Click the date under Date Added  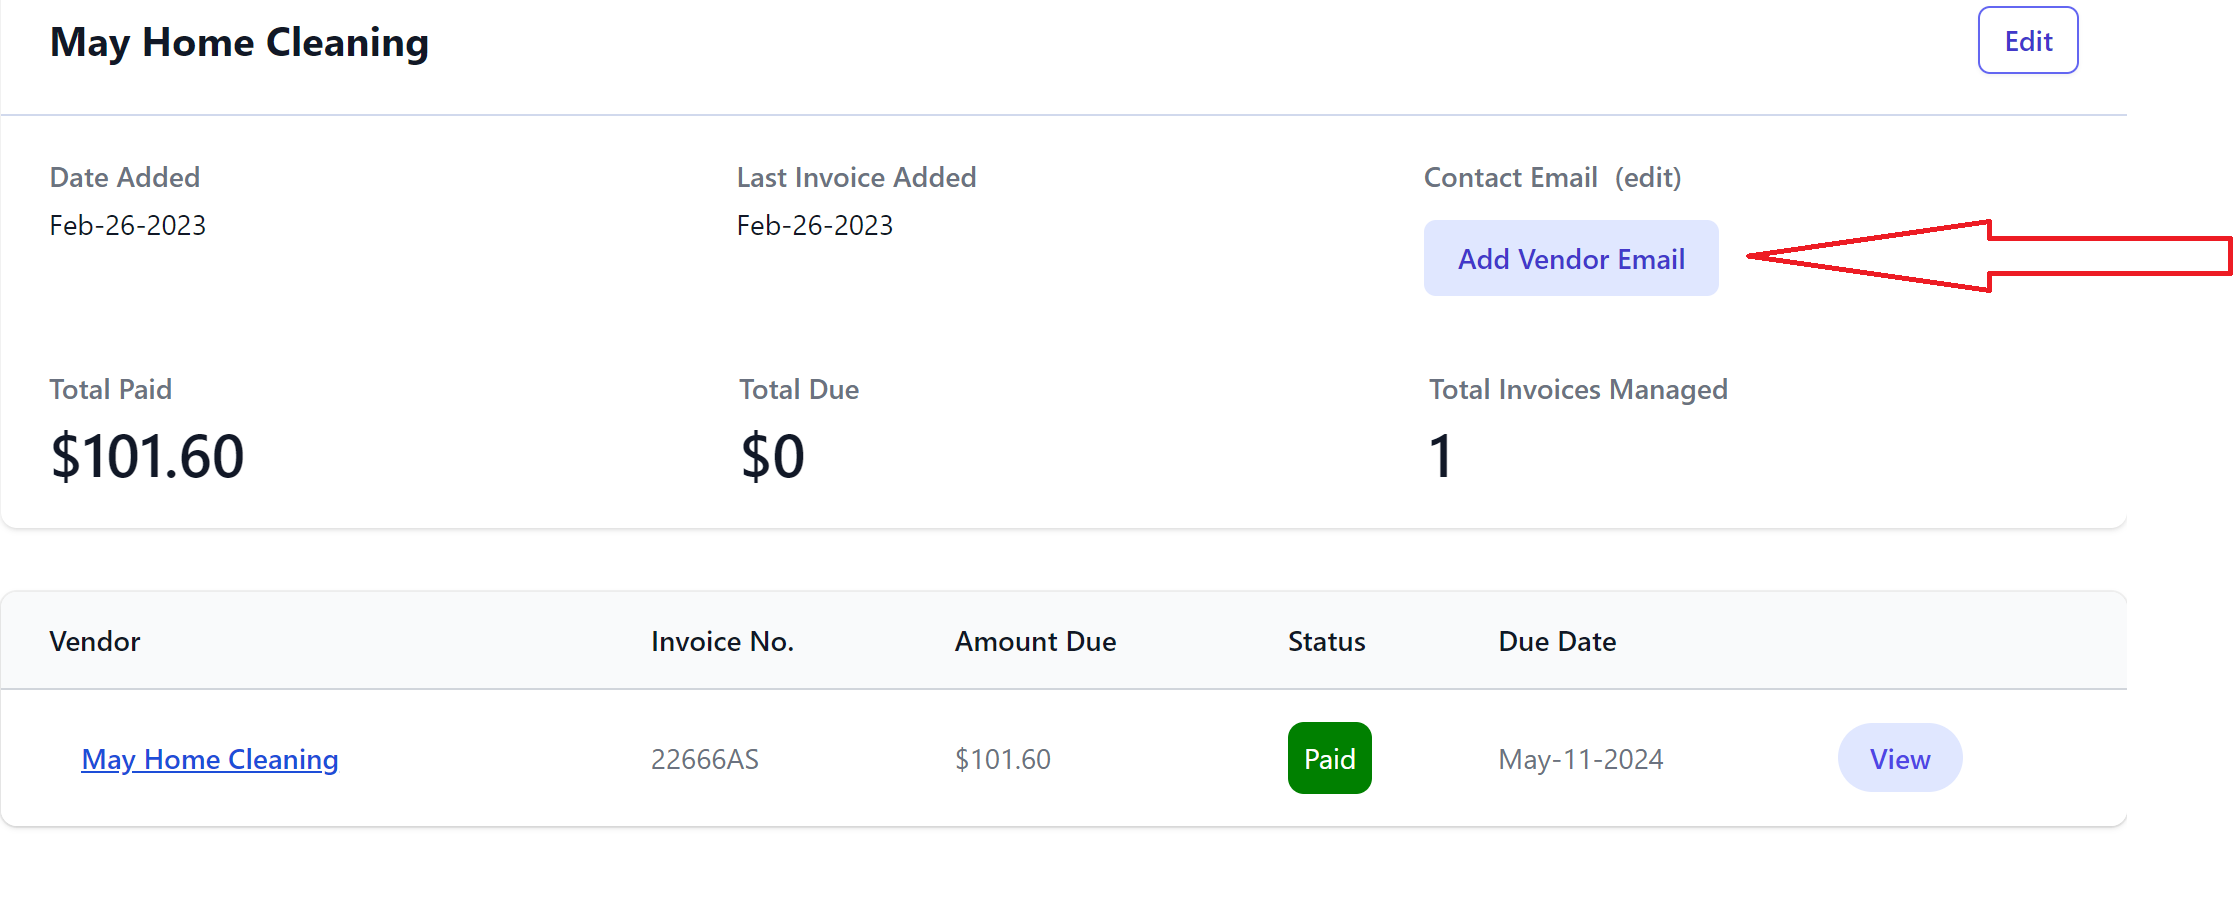[128, 226]
